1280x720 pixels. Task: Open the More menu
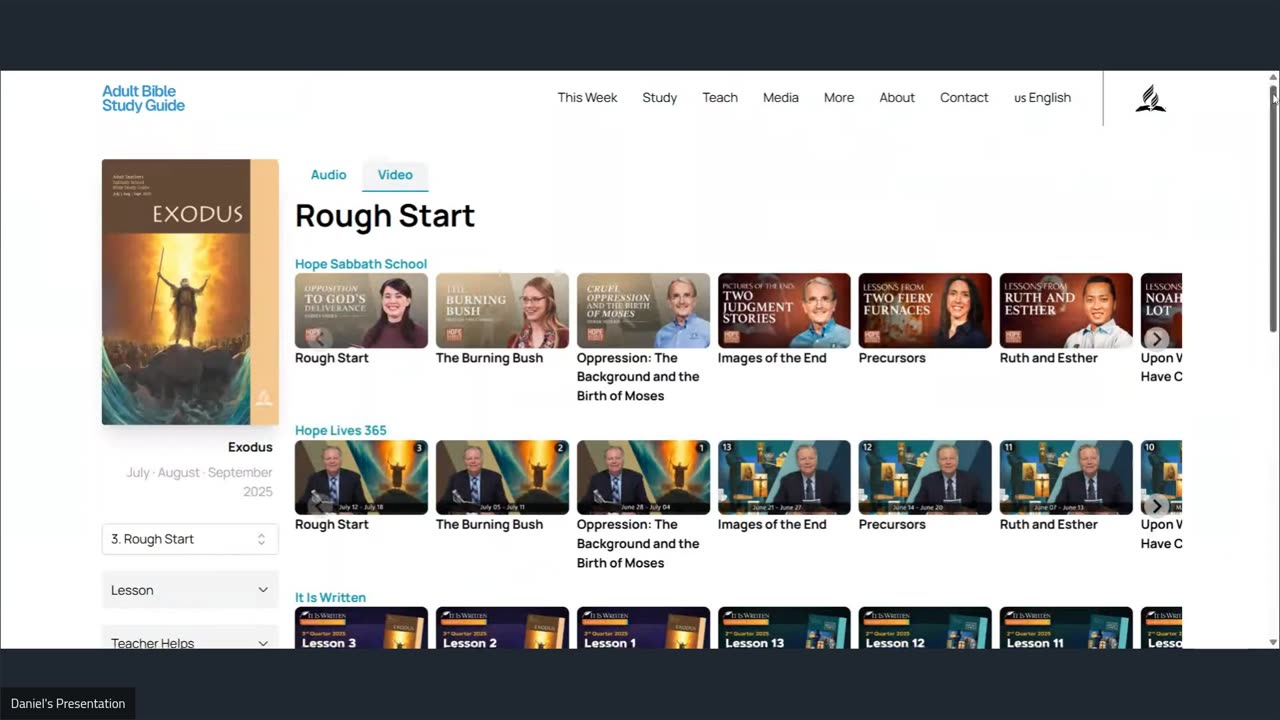pyautogui.click(x=839, y=97)
